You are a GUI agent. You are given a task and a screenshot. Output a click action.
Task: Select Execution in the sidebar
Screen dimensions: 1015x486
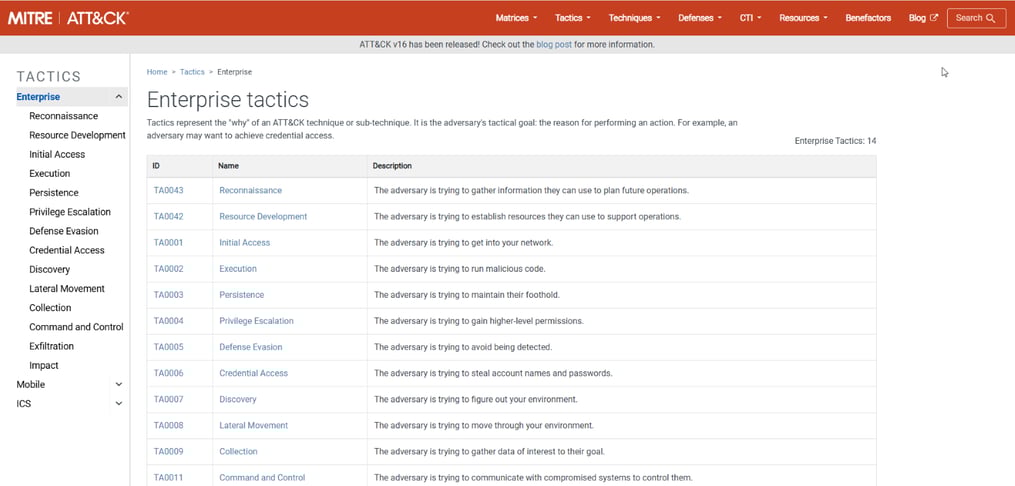(x=50, y=173)
